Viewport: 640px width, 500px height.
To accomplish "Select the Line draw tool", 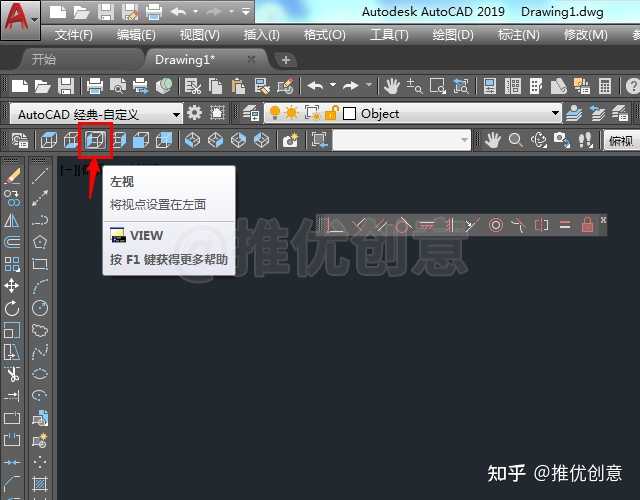I will tap(40, 176).
